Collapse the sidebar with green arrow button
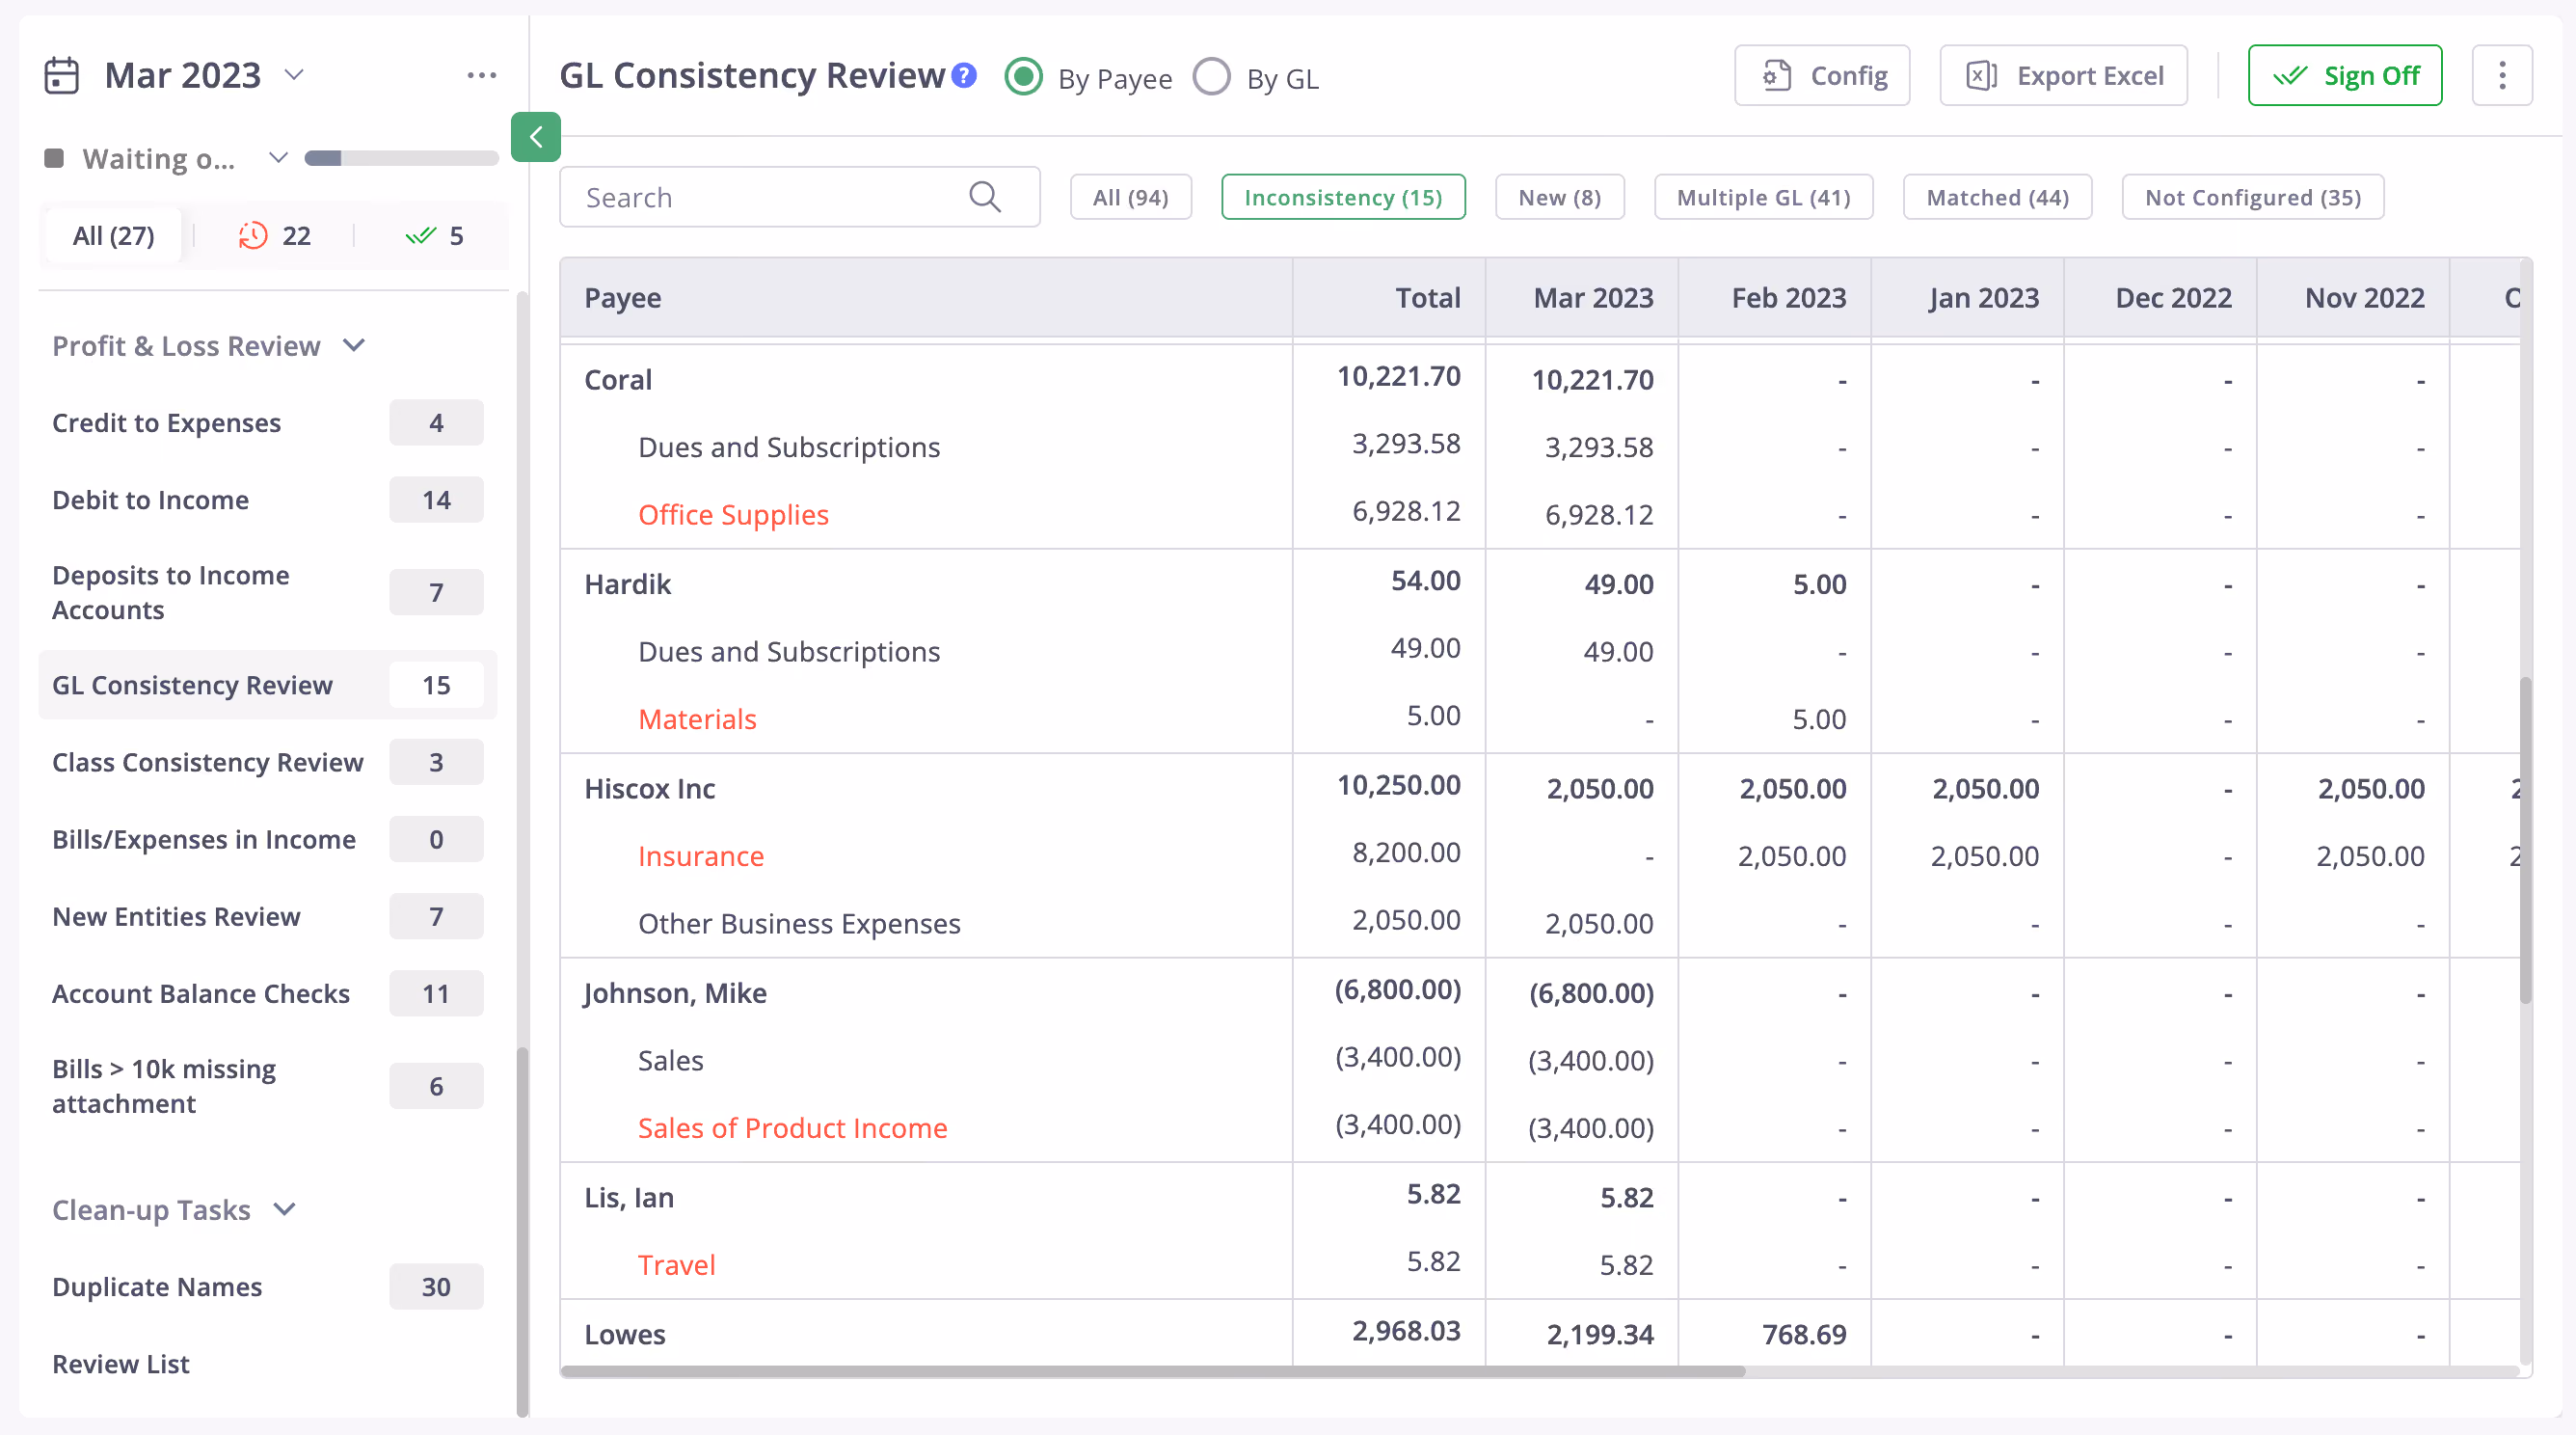Viewport: 2576px width, 1435px height. click(x=536, y=137)
